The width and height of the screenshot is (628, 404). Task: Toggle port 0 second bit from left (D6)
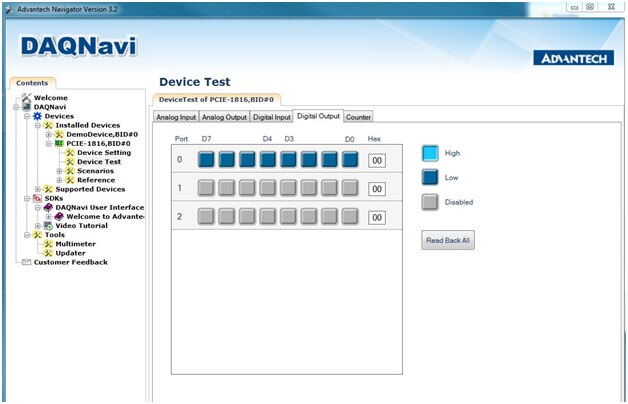click(x=227, y=159)
